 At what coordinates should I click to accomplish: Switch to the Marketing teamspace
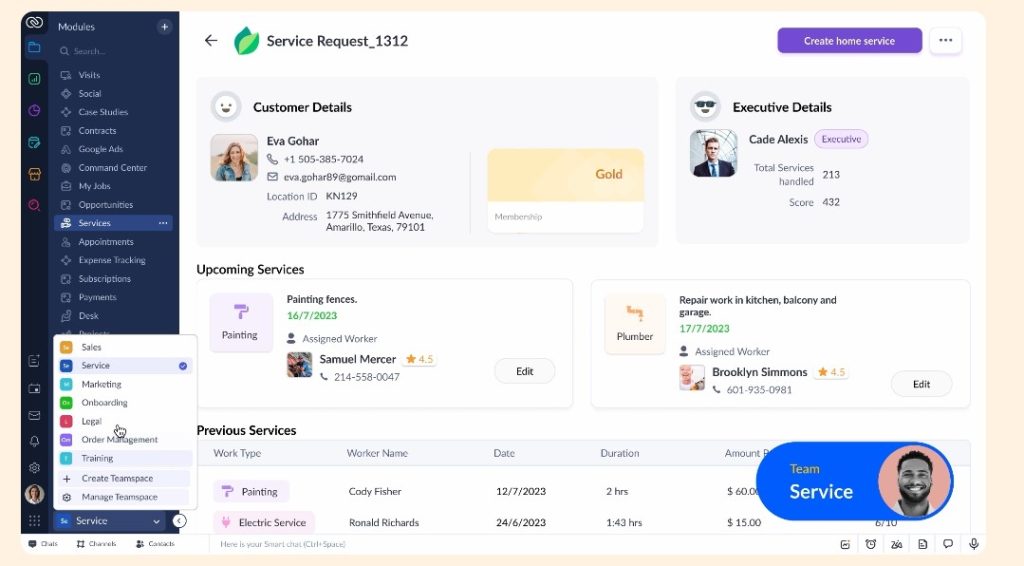tap(124, 385)
